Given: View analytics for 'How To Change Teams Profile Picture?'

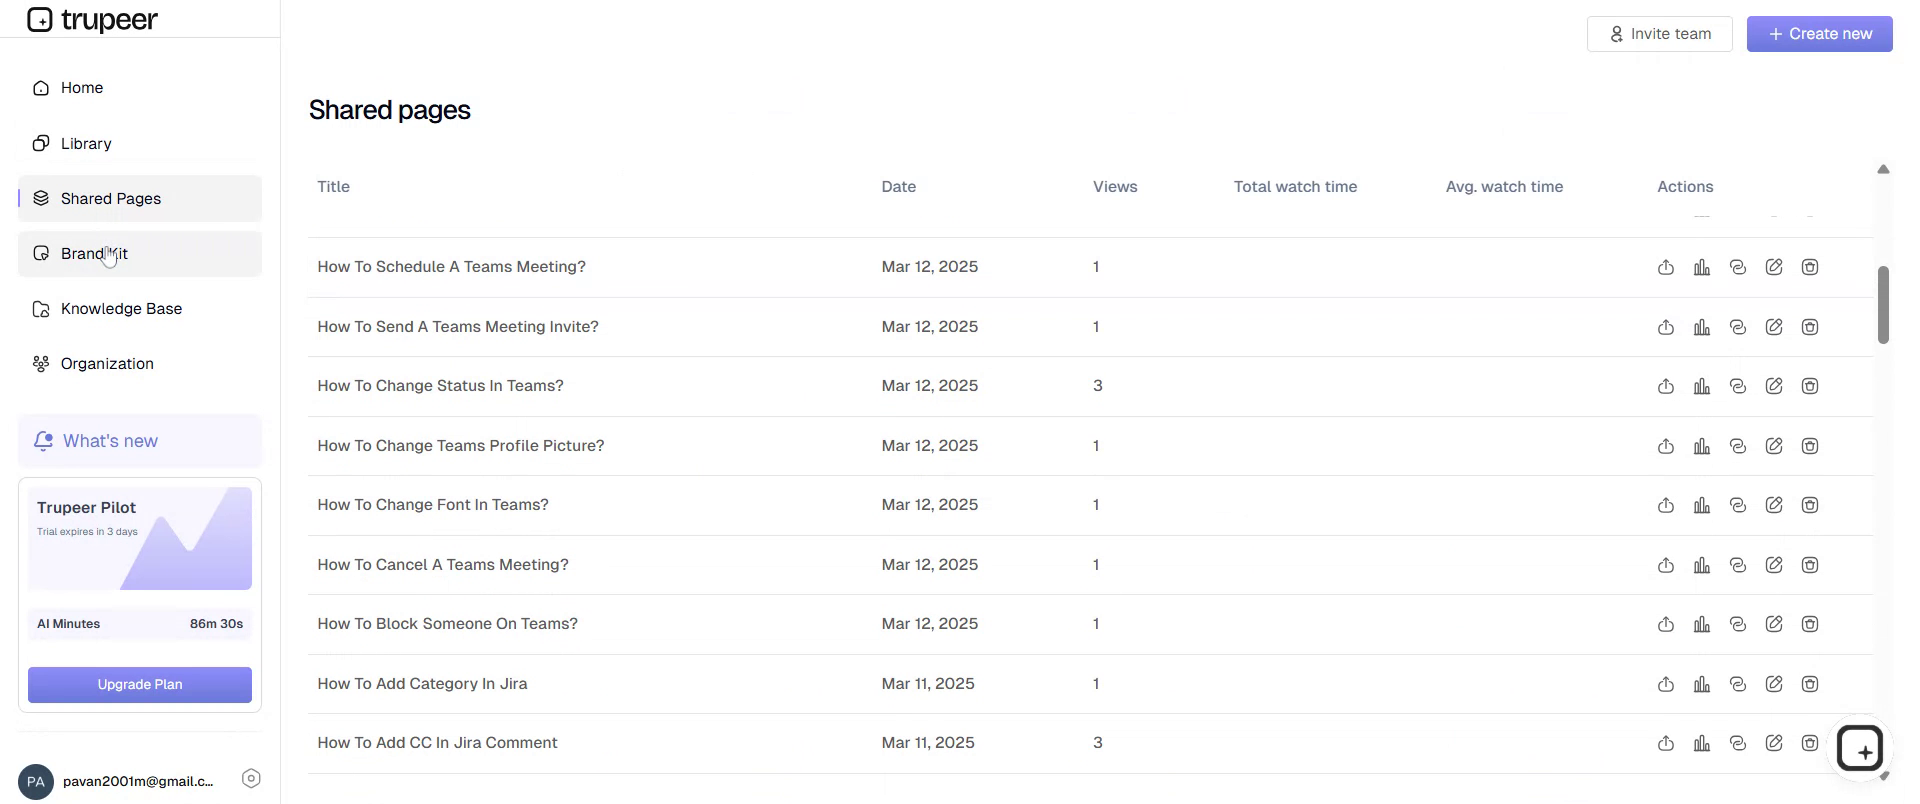Looking at the screenshot, I should [1702, 446].
